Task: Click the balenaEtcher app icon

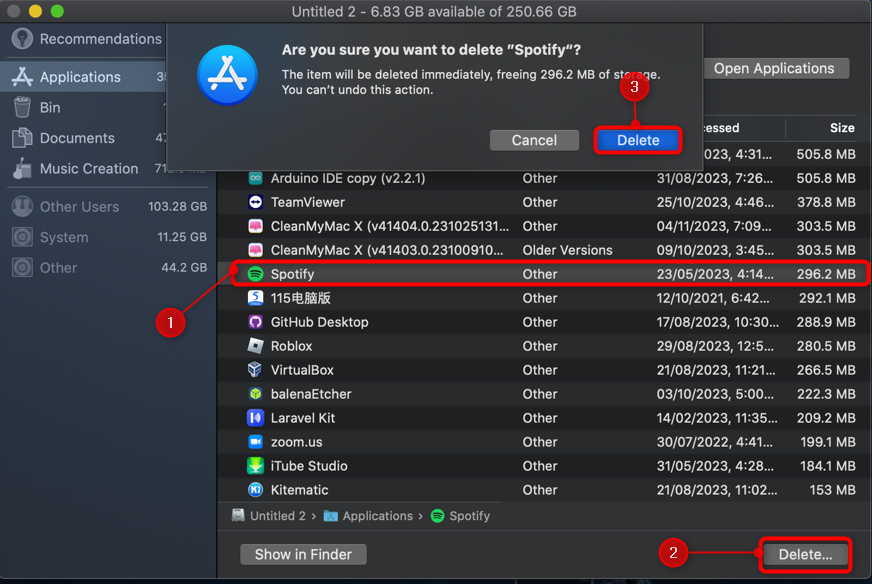Action: pyautogui.click(x=255, y=394)
